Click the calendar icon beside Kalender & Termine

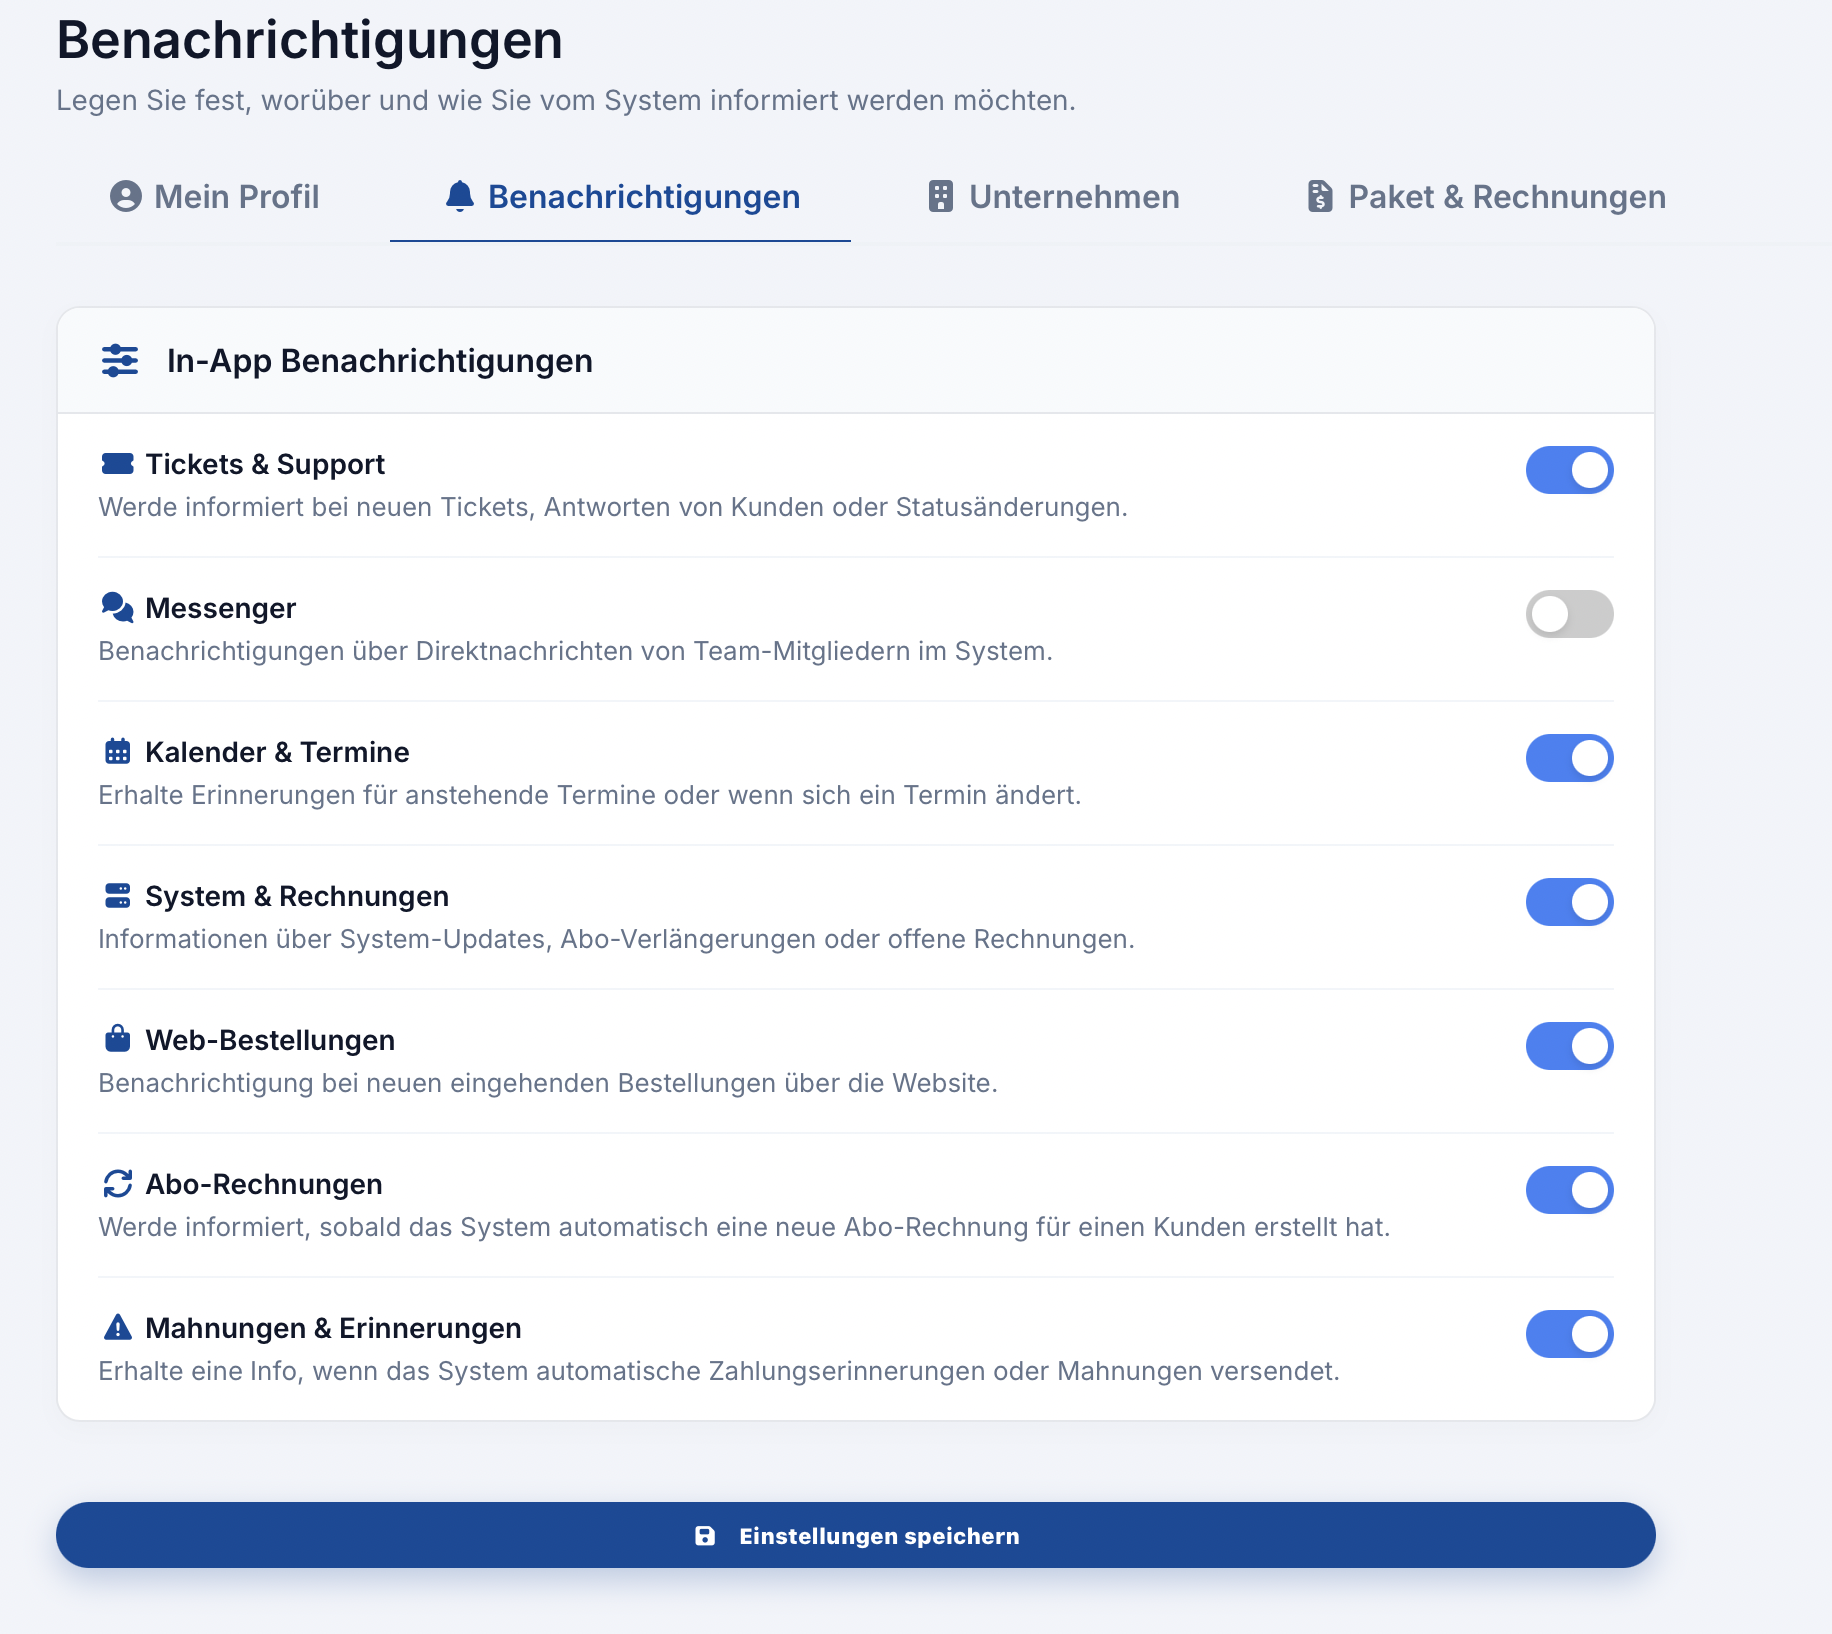pyautogui.click(x=118, y=751)
